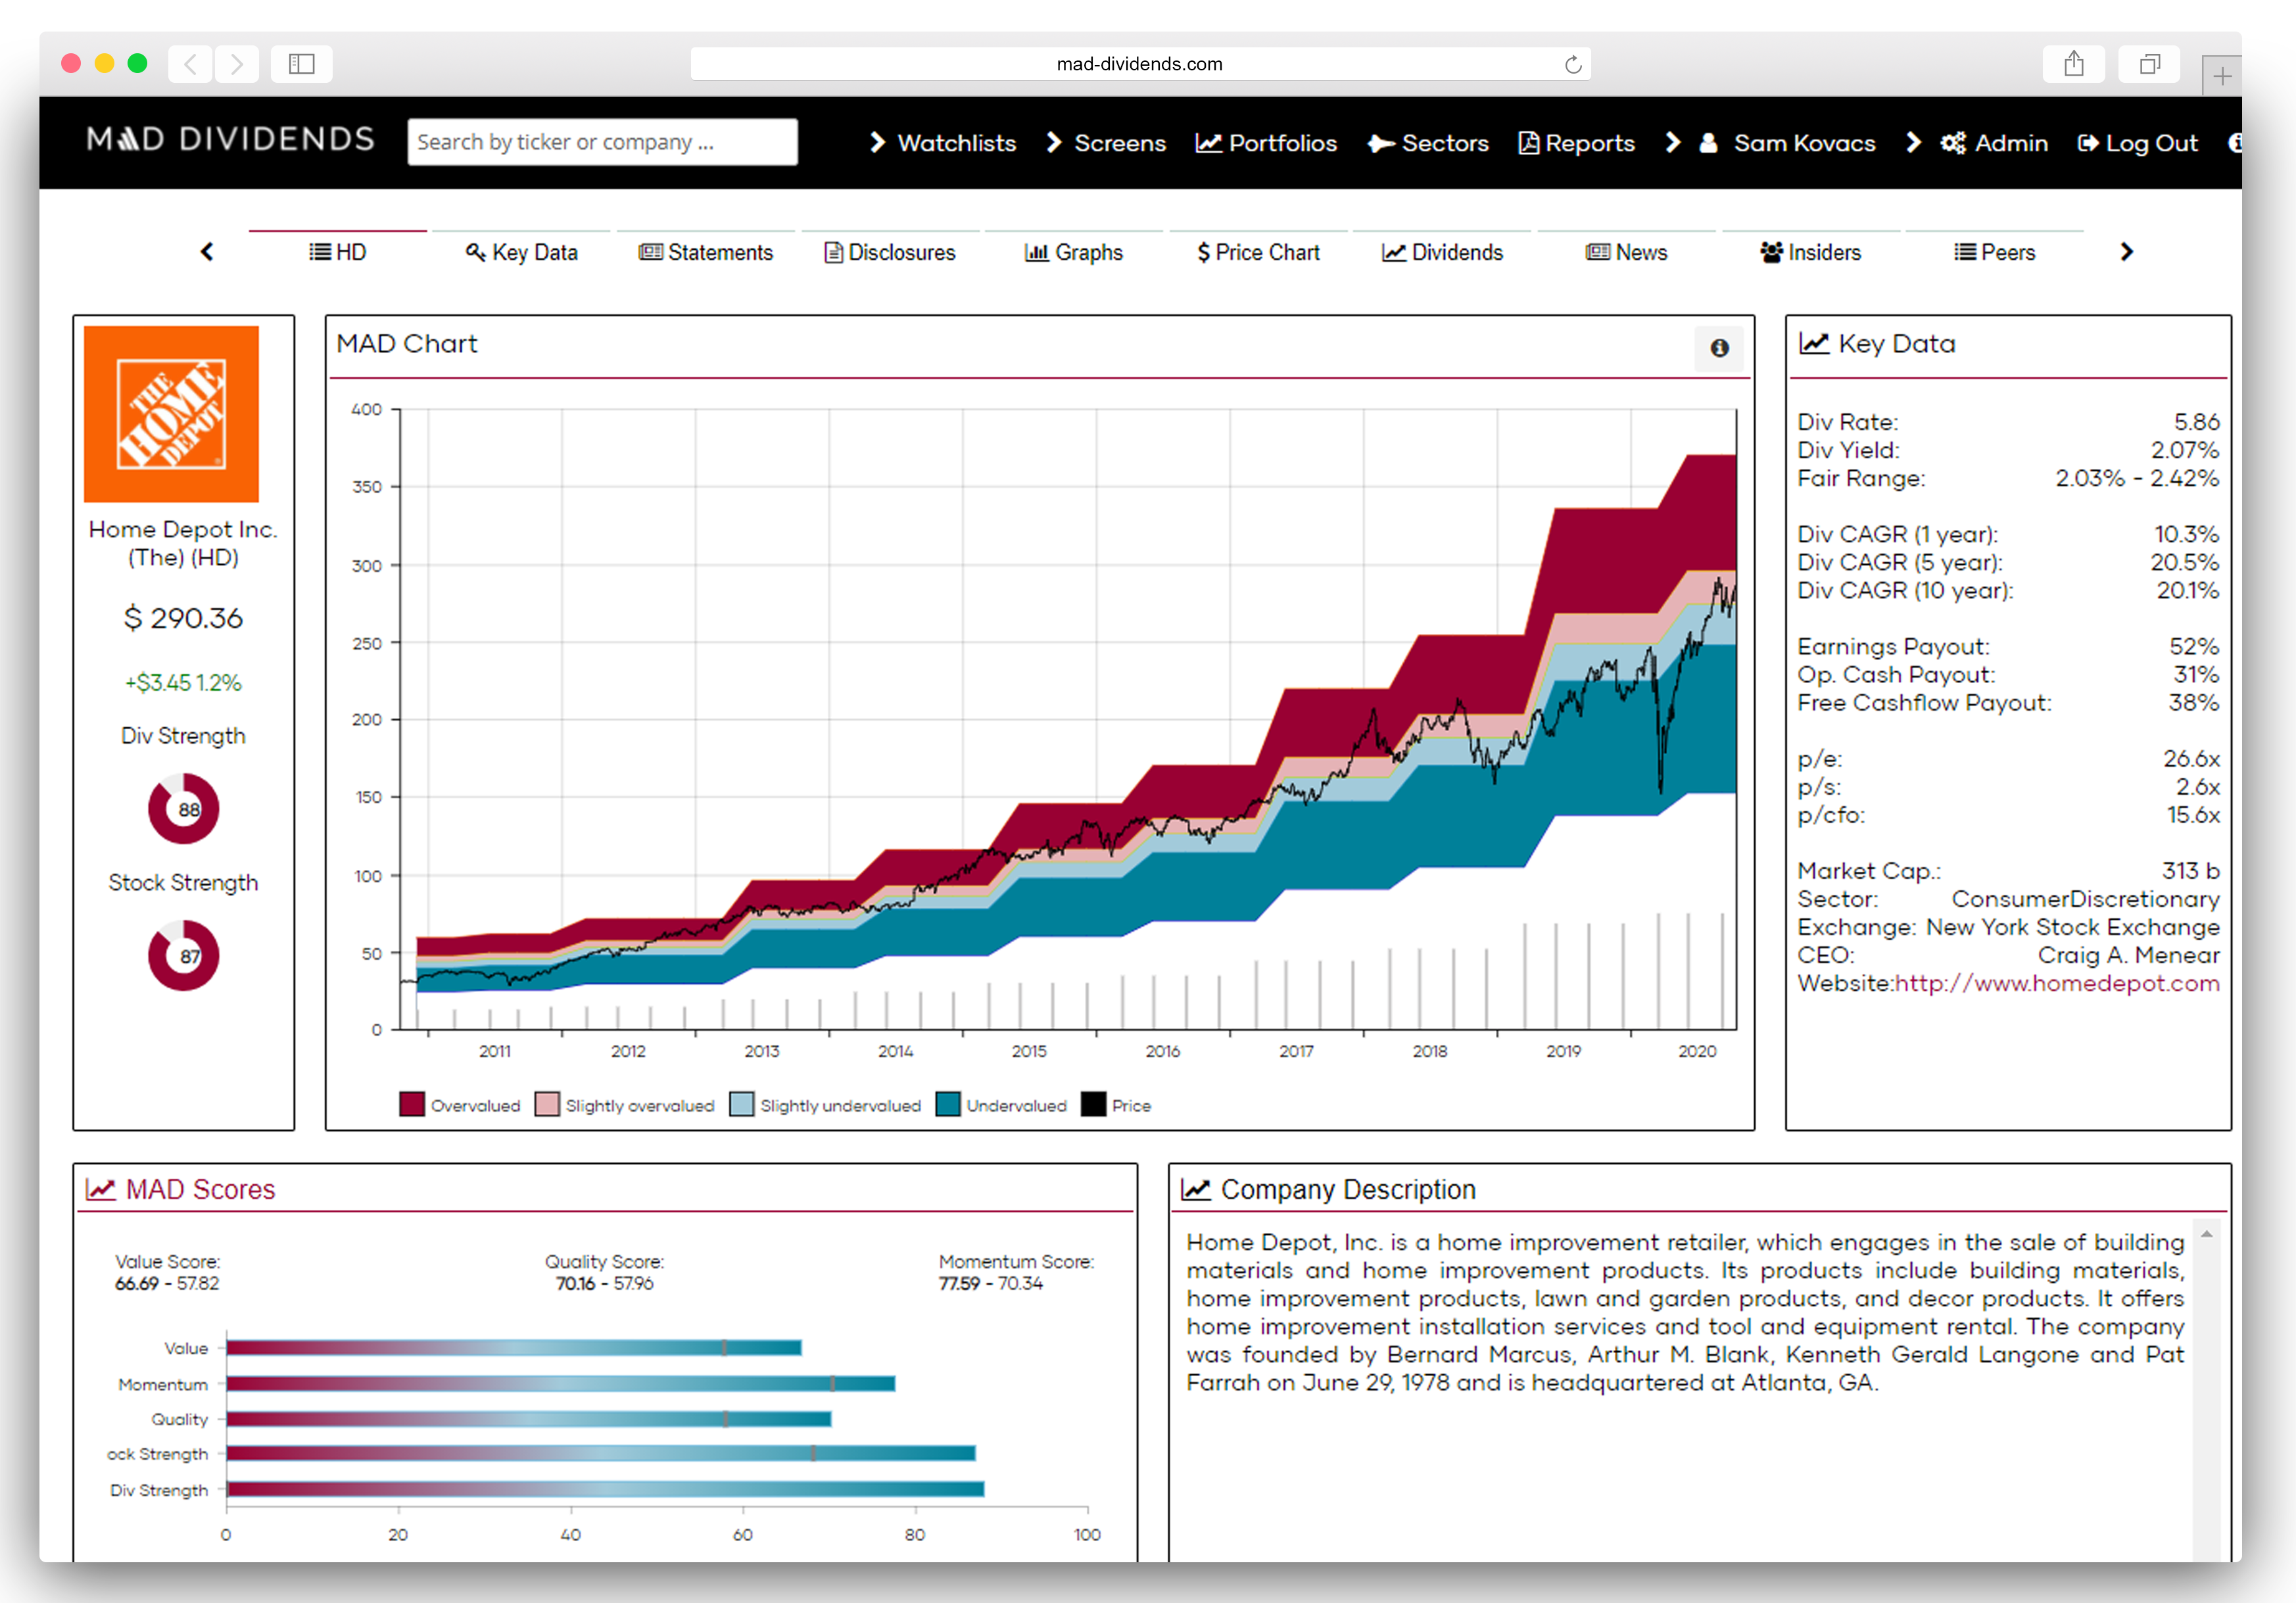
Task: Click the MAD Dividends logo
Action: [x=231, y=139]
